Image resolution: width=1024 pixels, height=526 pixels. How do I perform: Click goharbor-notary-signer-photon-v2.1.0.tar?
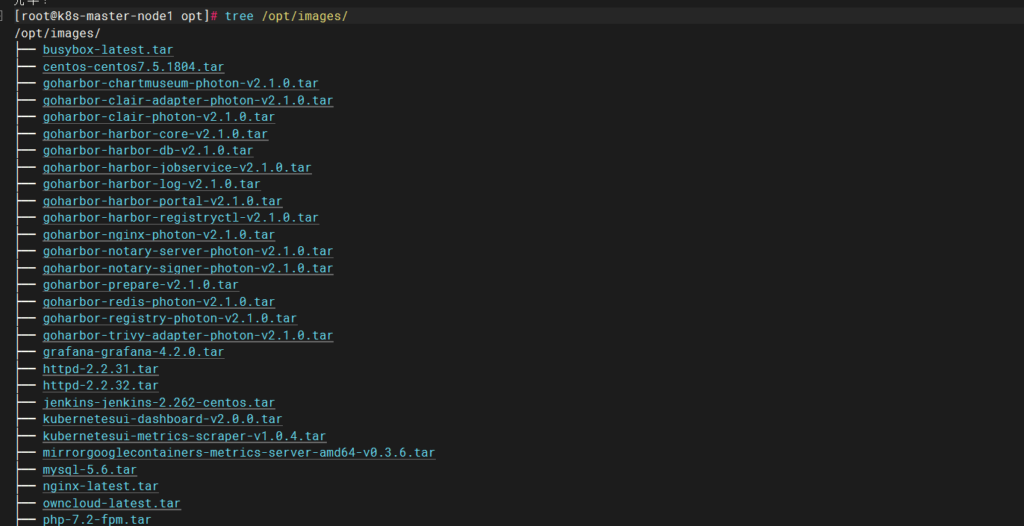pos(188,268)
